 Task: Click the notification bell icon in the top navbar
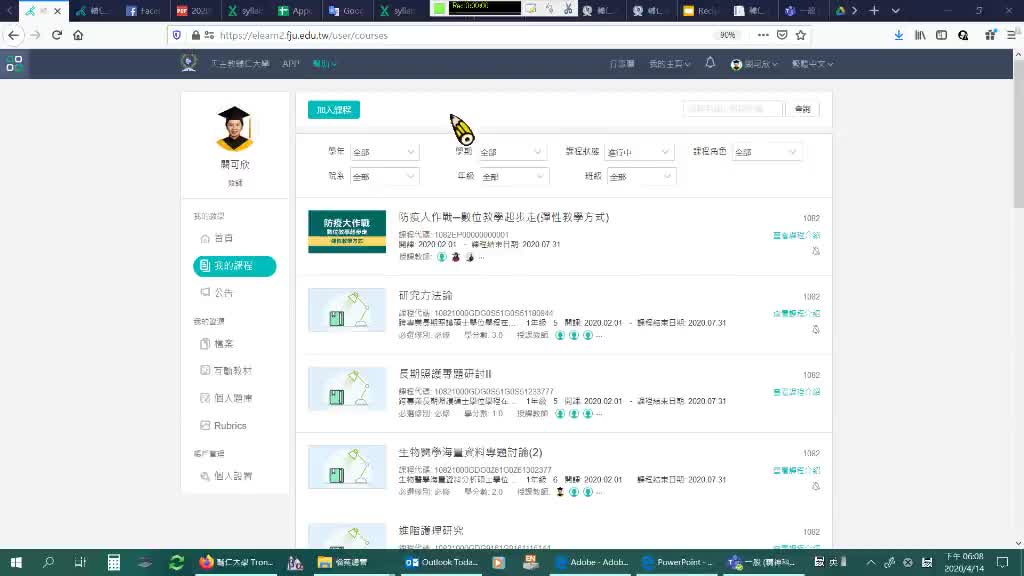(710, 63)
